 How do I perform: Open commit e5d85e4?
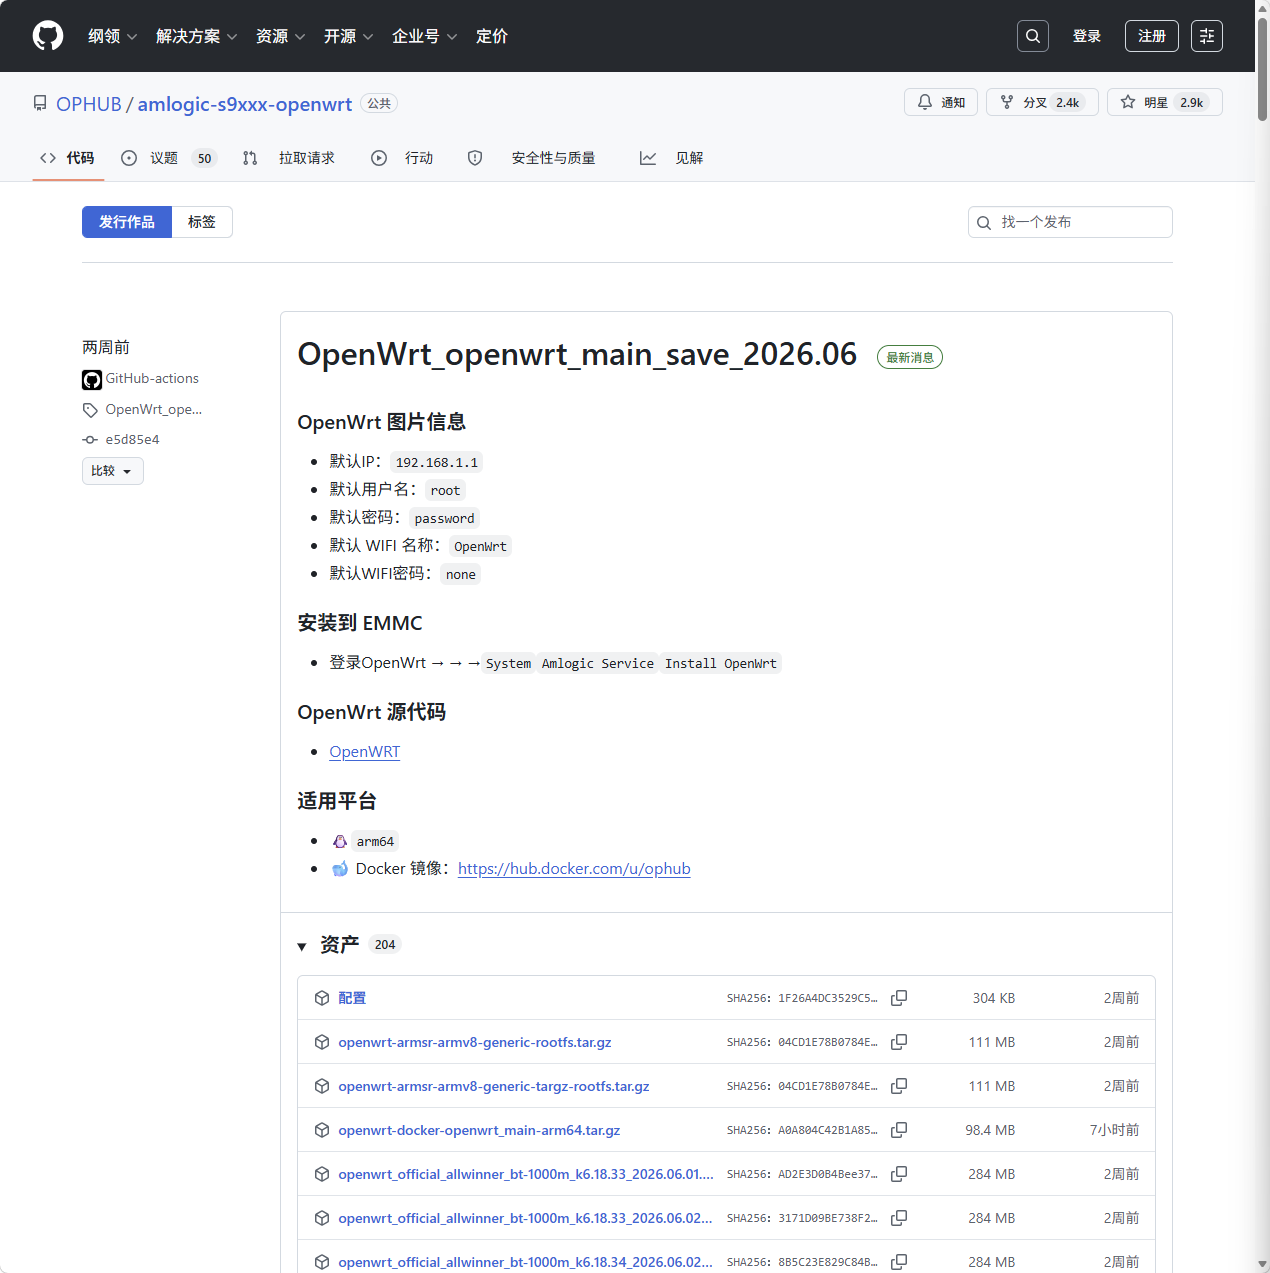132,440
